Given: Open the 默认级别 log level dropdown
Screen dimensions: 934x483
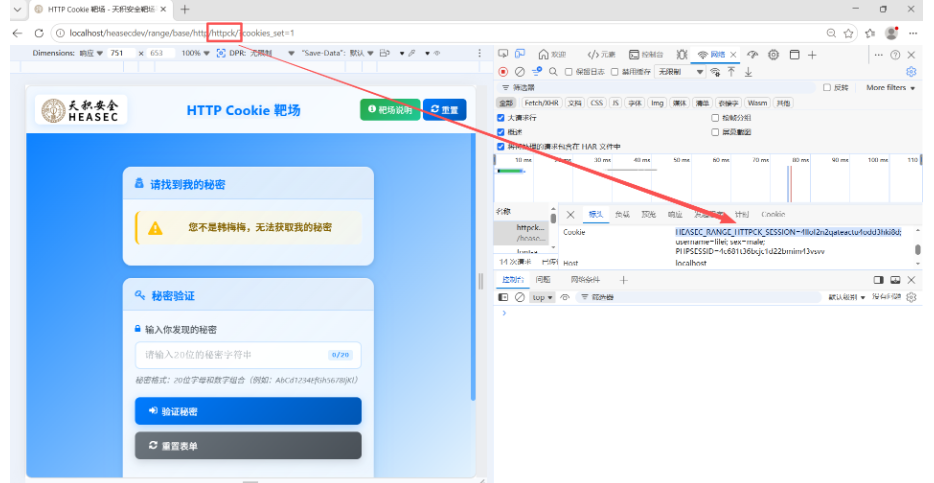Looking at the screenshot, I should click(x=846, y=297).
